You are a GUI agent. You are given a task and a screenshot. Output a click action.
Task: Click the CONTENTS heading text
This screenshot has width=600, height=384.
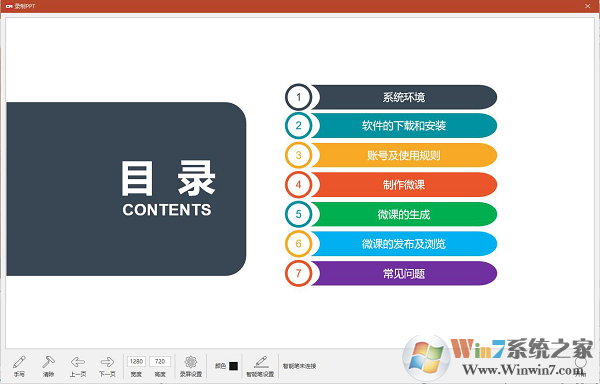click(x=167, y=210)
